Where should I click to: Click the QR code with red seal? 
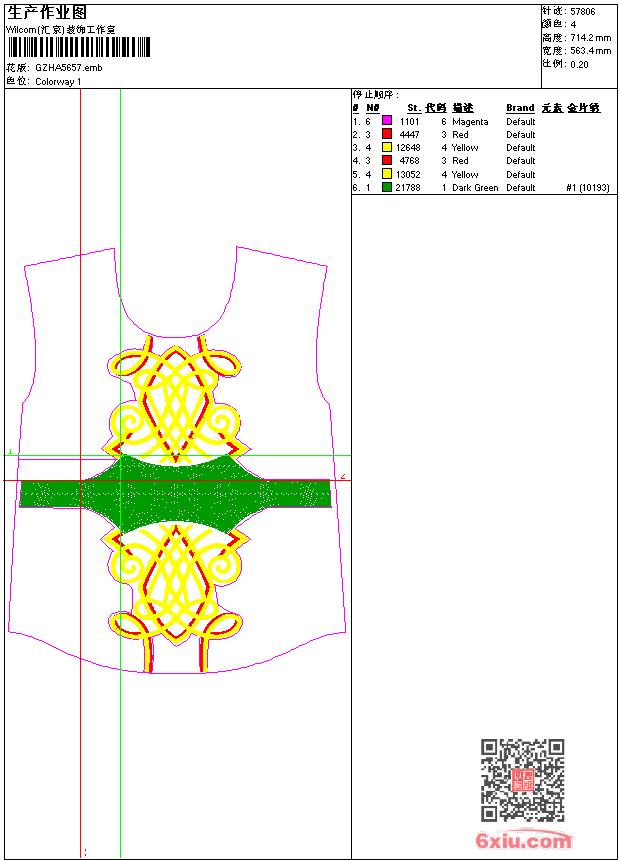click(x=522, y=780)
